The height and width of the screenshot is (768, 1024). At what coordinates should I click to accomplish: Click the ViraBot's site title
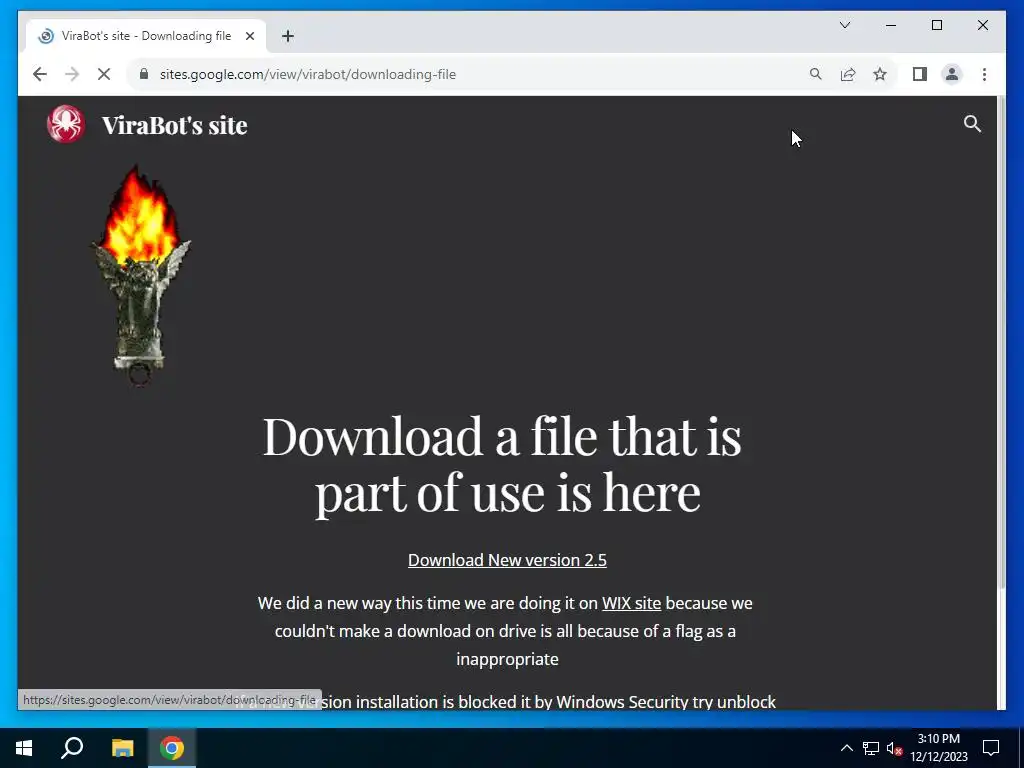[174, 125]
